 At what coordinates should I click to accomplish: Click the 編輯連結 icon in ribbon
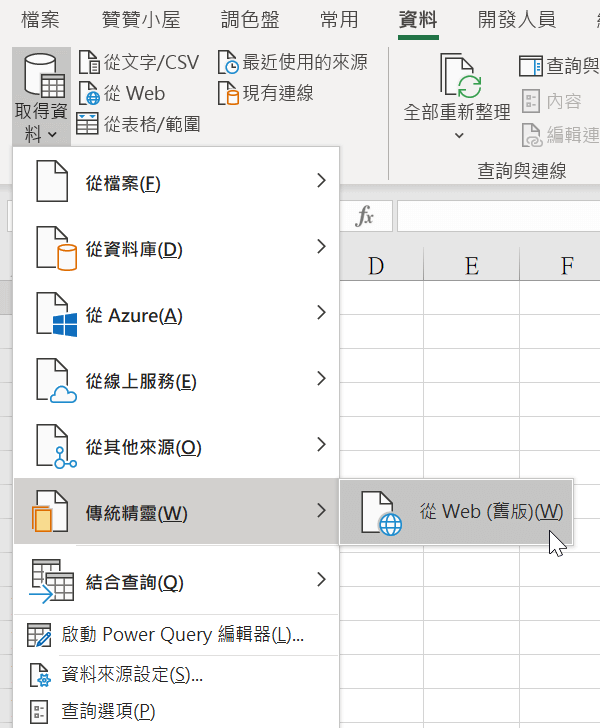(x=532, y=135)
